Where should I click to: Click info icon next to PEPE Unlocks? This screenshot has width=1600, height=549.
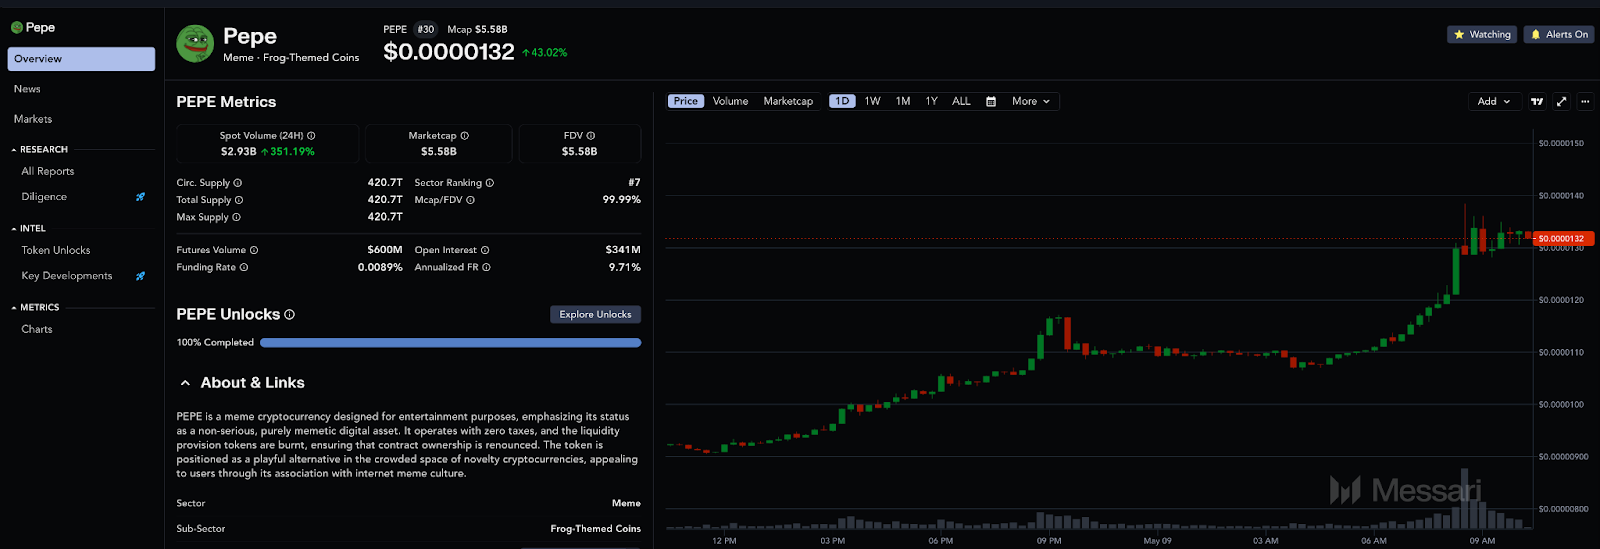[290, 314]
